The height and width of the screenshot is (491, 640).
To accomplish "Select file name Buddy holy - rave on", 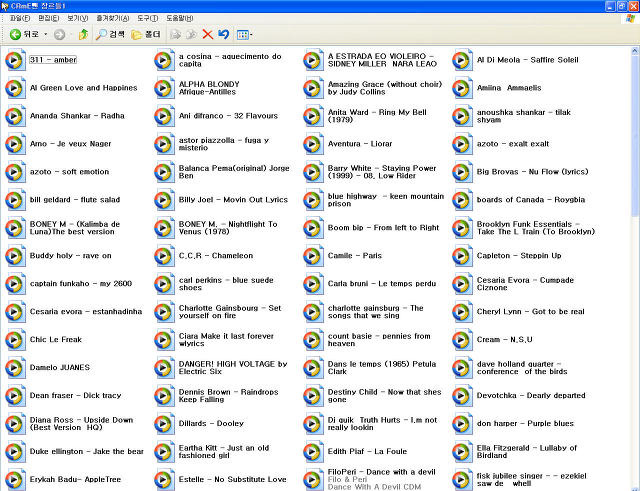I will tap(71, 256).
